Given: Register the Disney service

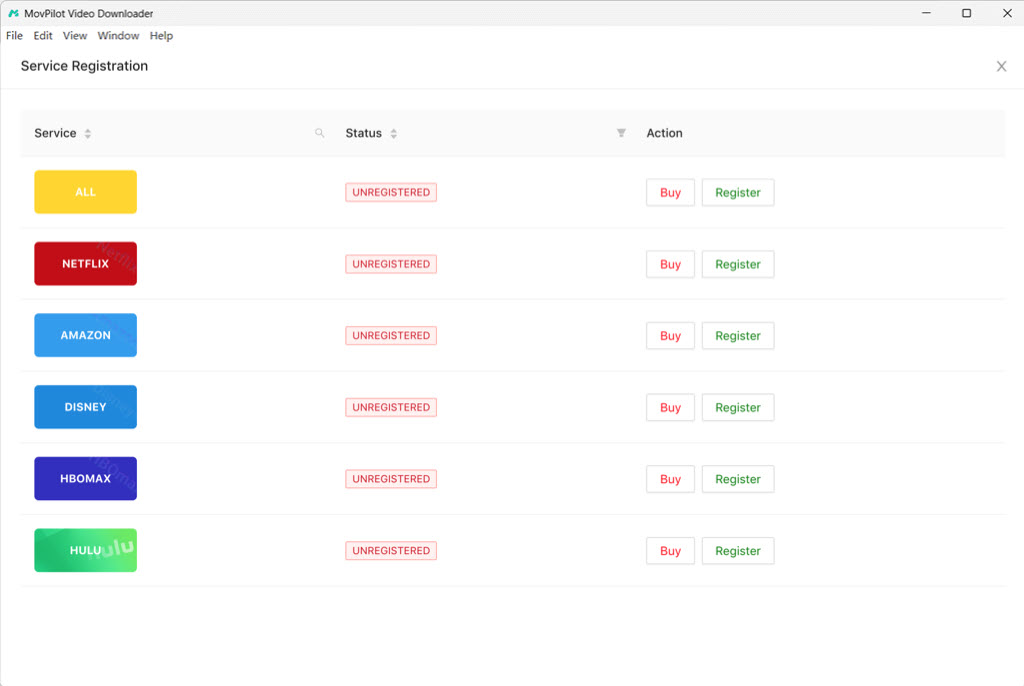Looking at the screenshot, I should (x=737, y=407).
